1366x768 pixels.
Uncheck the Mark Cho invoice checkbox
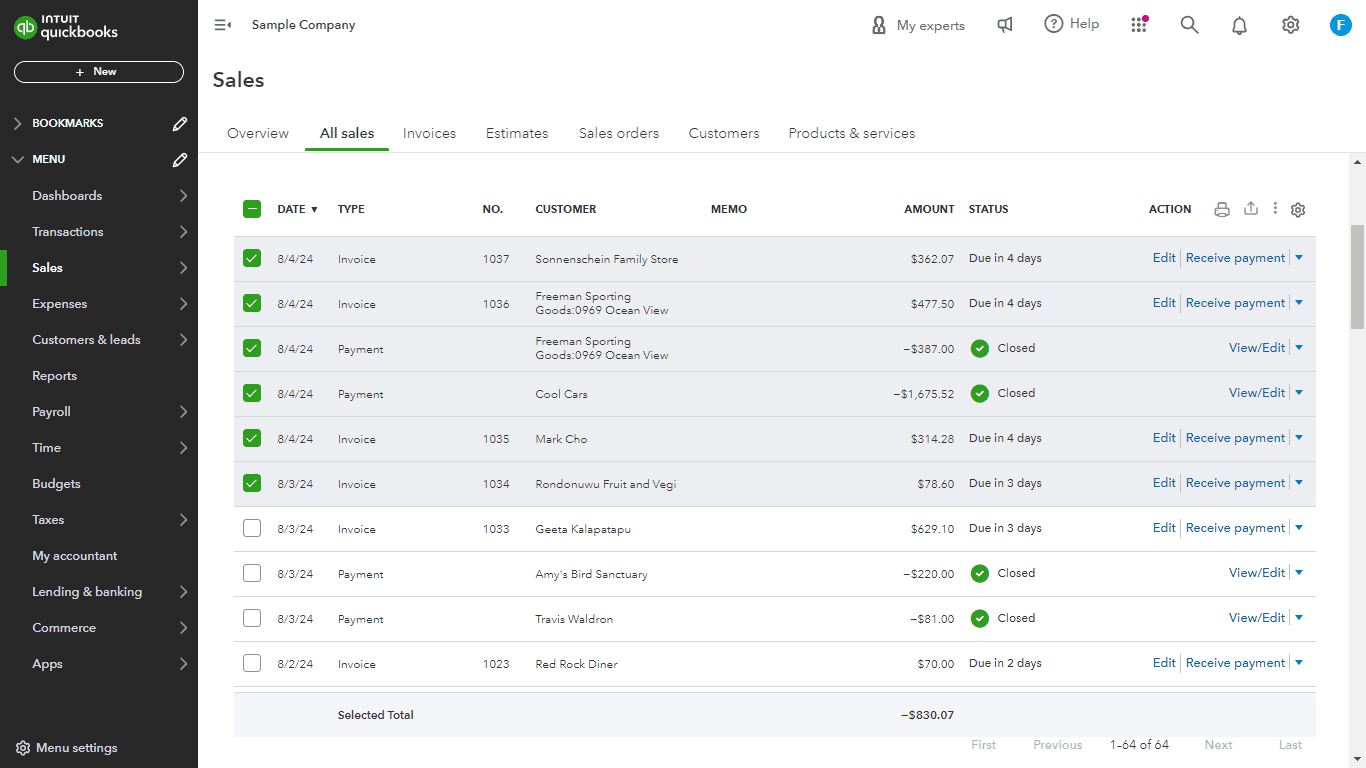click(x=252, y=438)
